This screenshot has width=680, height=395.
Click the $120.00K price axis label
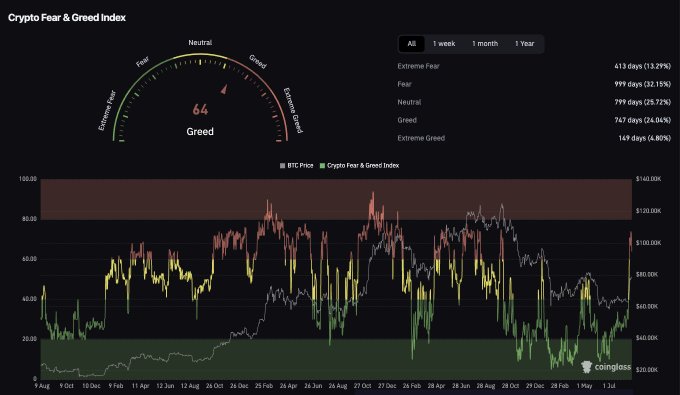649,211
